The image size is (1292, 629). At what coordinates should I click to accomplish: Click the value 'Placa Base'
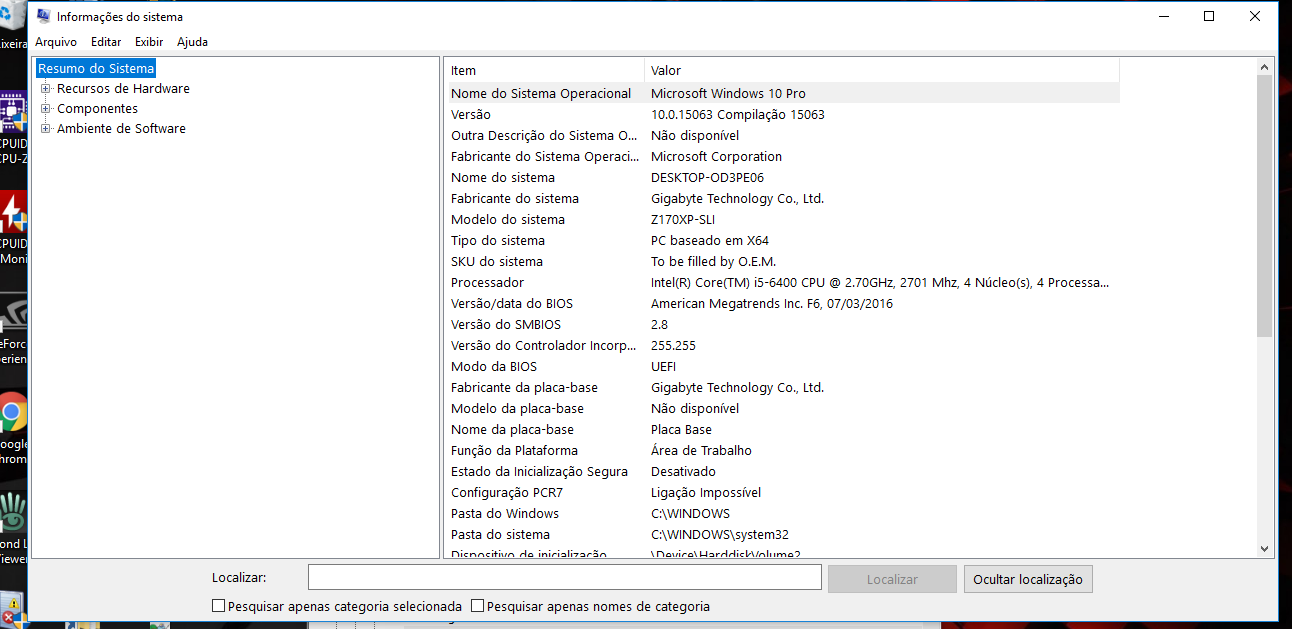(x=681, y=429)
